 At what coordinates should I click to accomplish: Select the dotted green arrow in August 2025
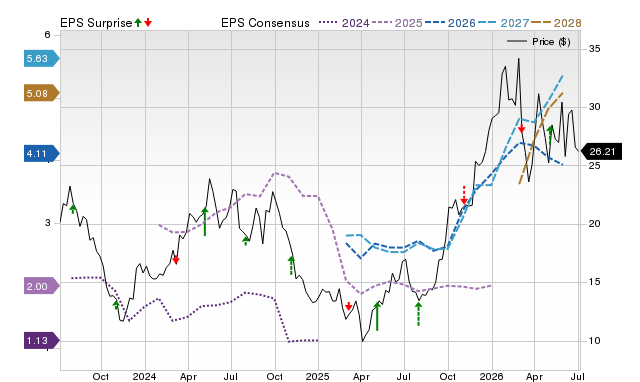(418, 314)
